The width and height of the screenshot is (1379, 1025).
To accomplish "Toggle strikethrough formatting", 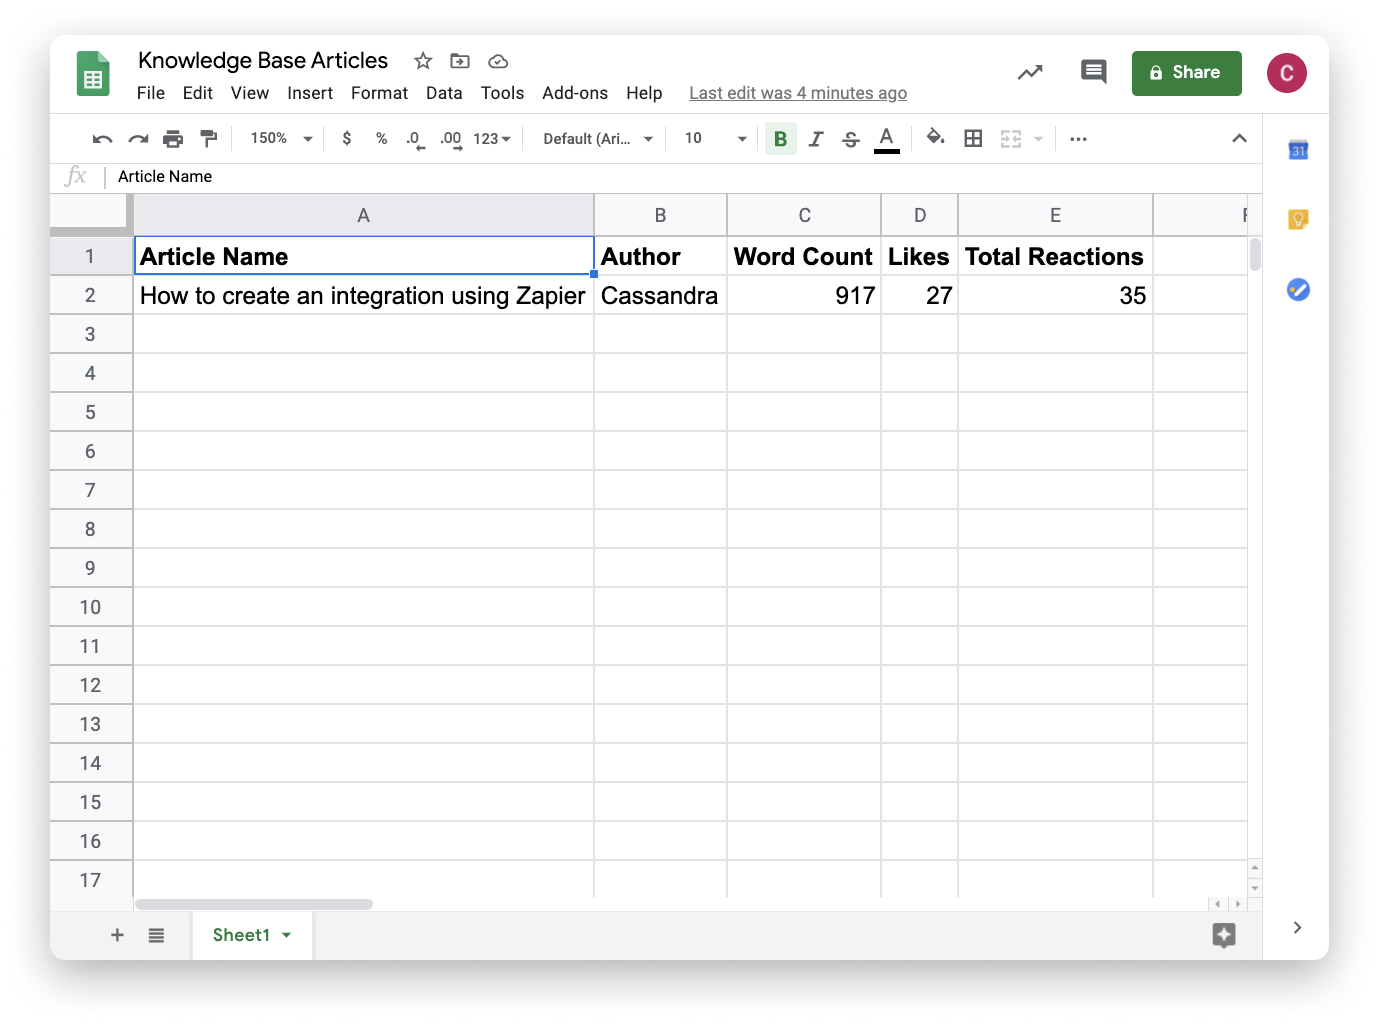I will [x=851, y=139].
